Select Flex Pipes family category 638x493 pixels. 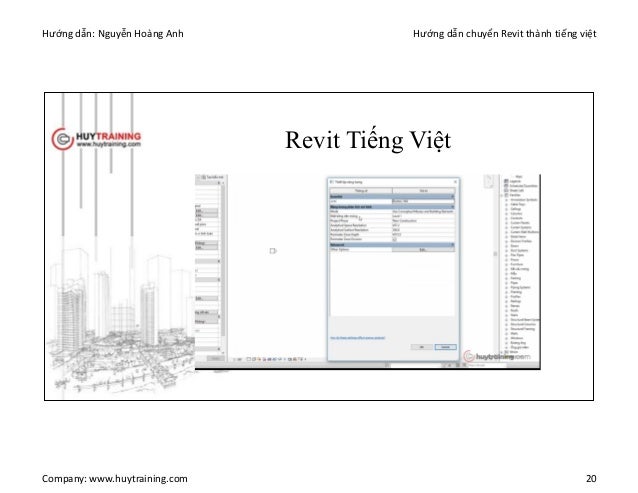coord(518,255)
